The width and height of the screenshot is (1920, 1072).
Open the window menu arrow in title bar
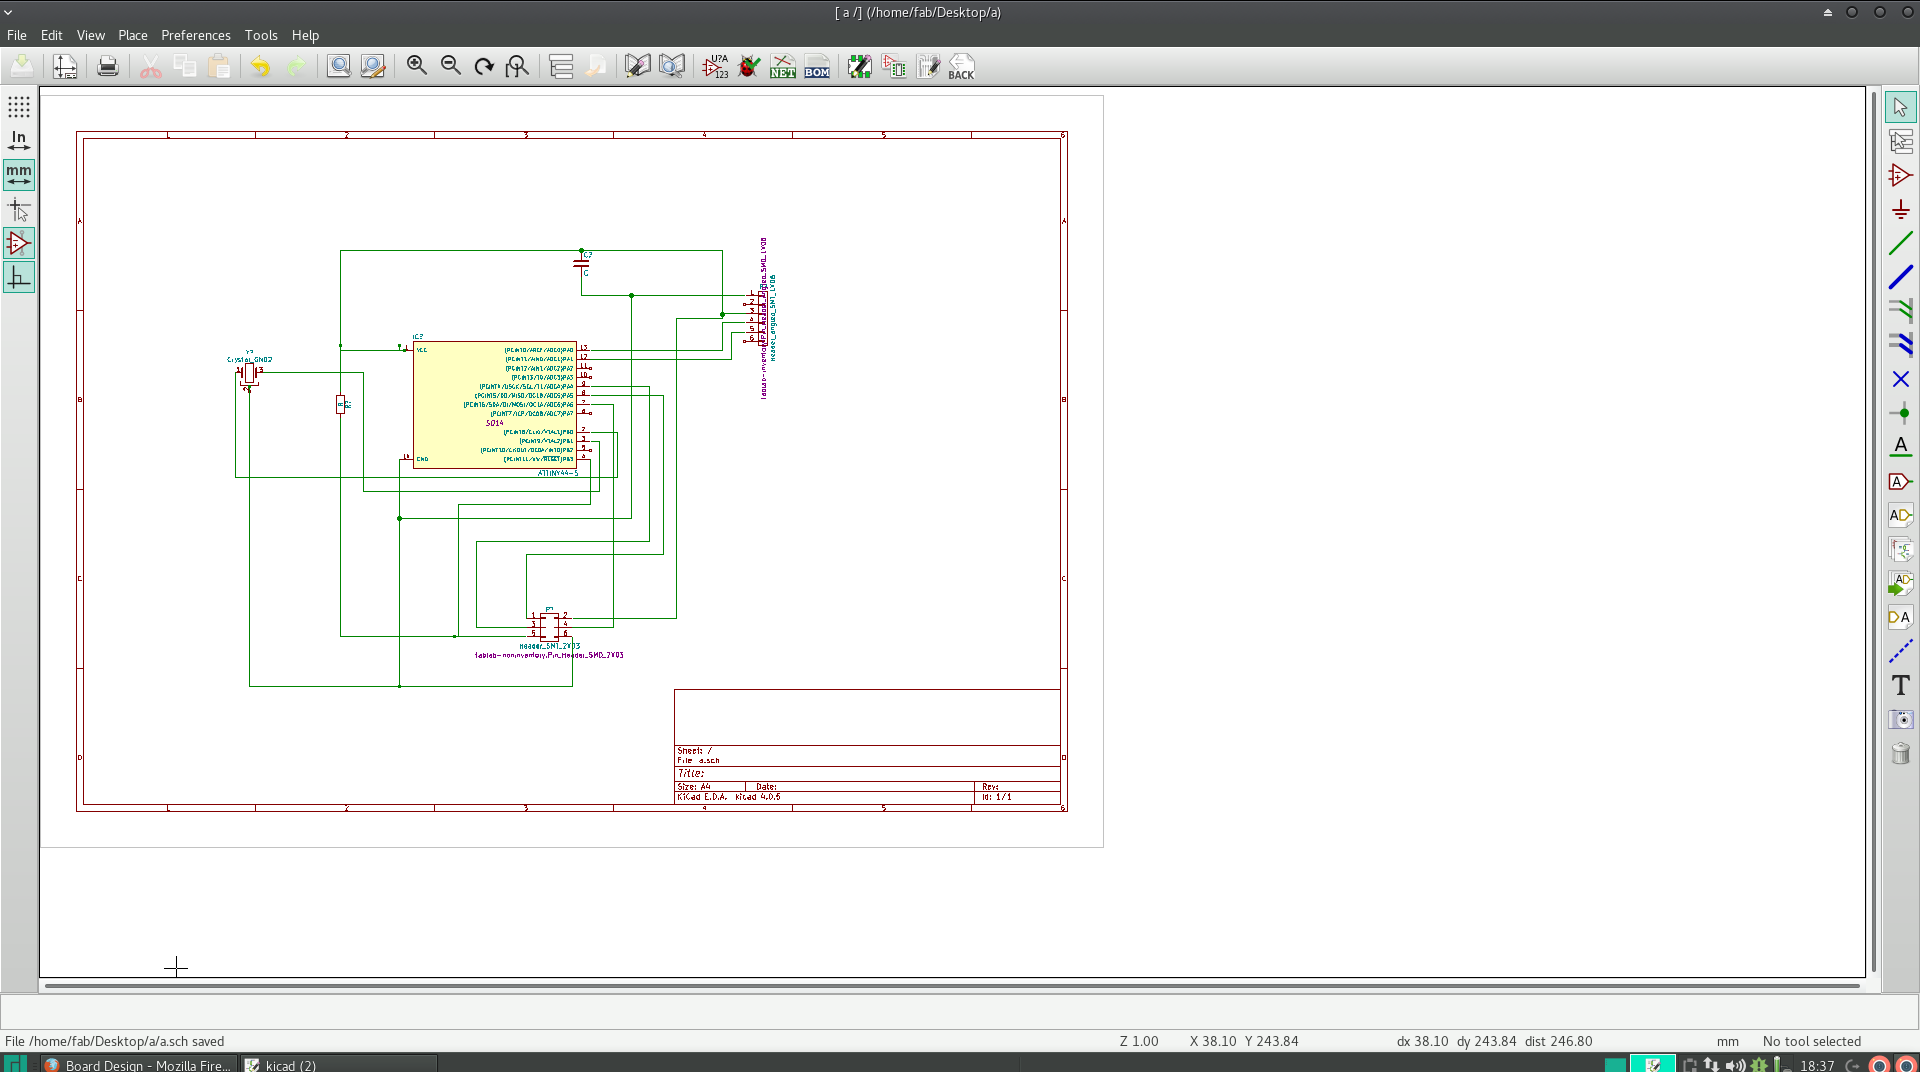[x=8, y=12]
